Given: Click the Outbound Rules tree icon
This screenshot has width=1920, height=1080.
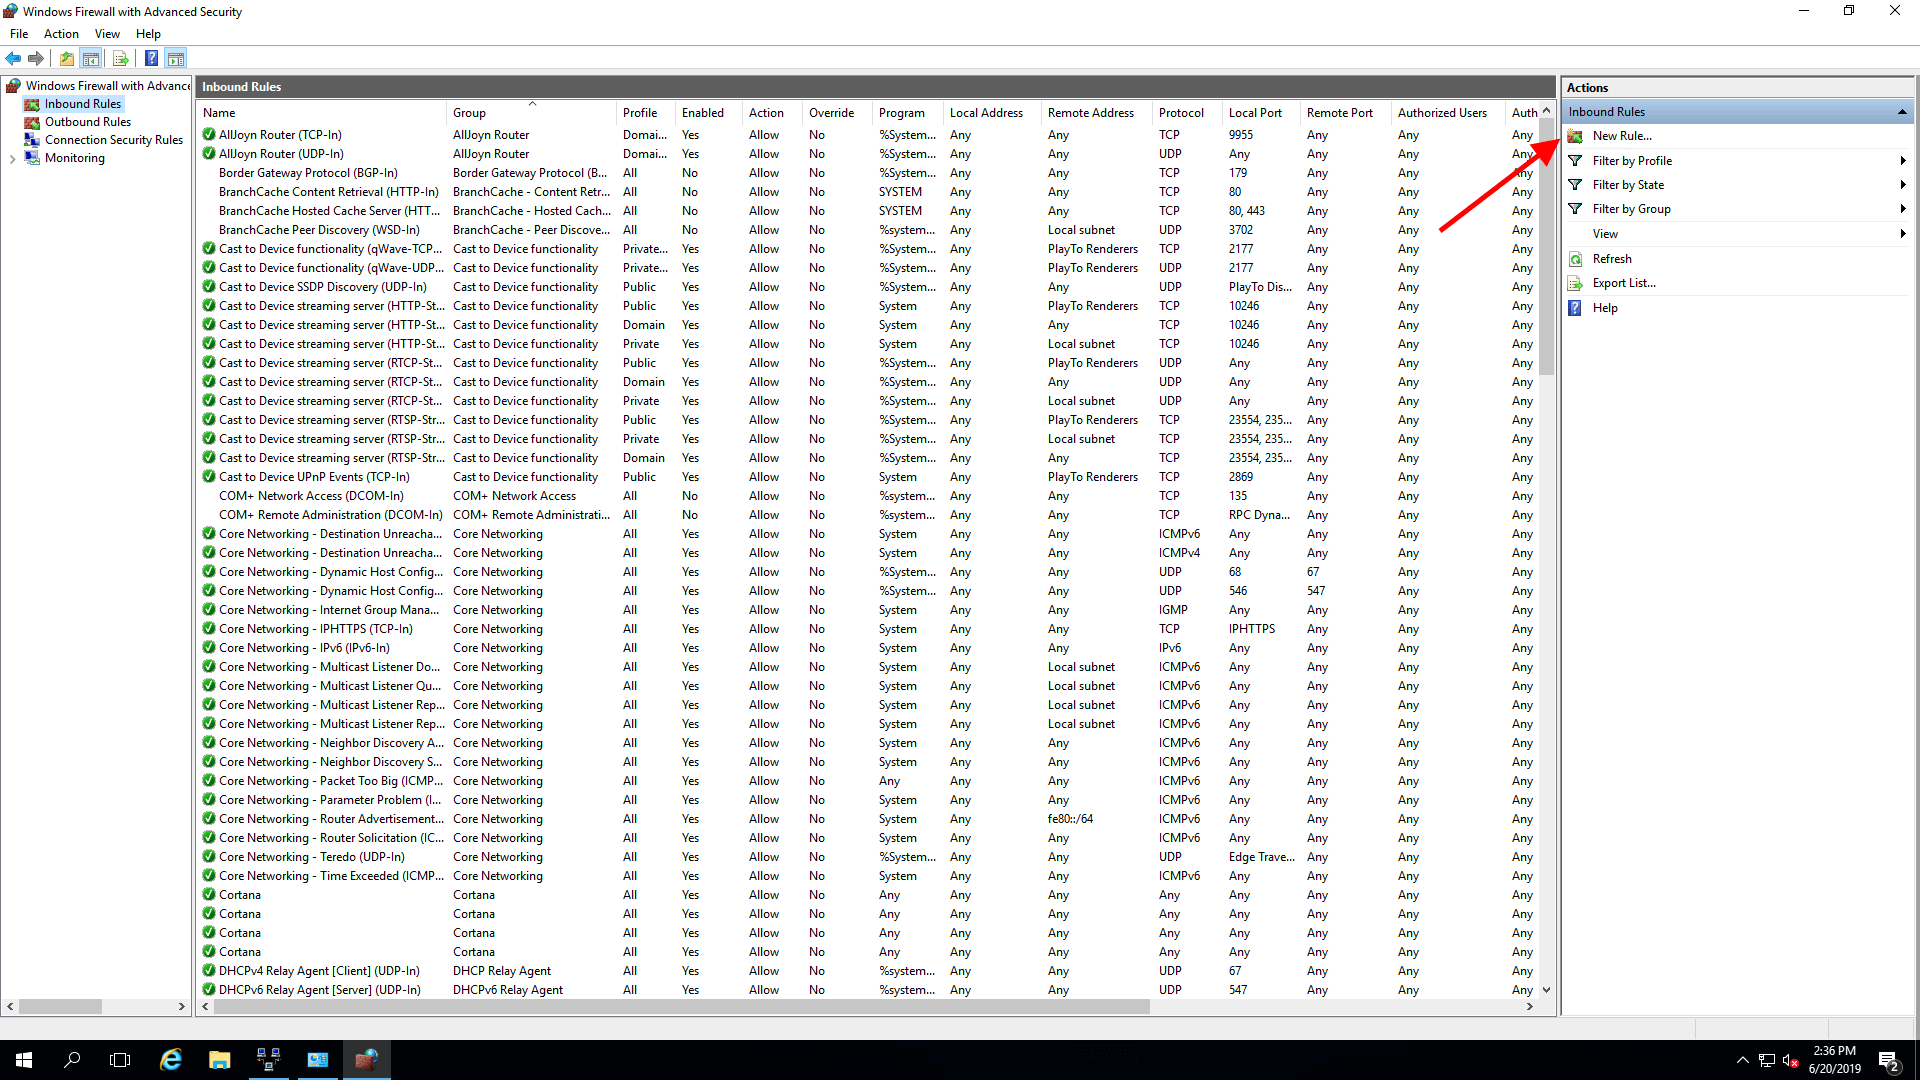Looking at the screenshot, I should click(32, 122).
